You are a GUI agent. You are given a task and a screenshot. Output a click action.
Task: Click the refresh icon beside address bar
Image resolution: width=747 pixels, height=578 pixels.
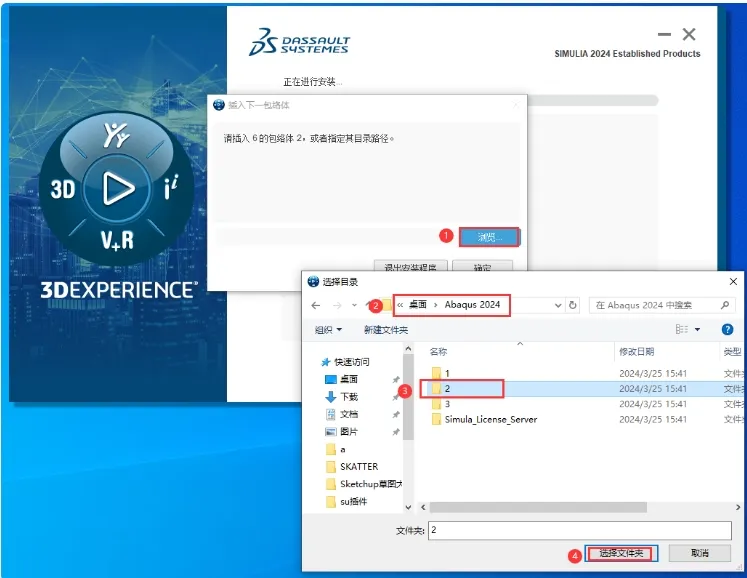573,305
